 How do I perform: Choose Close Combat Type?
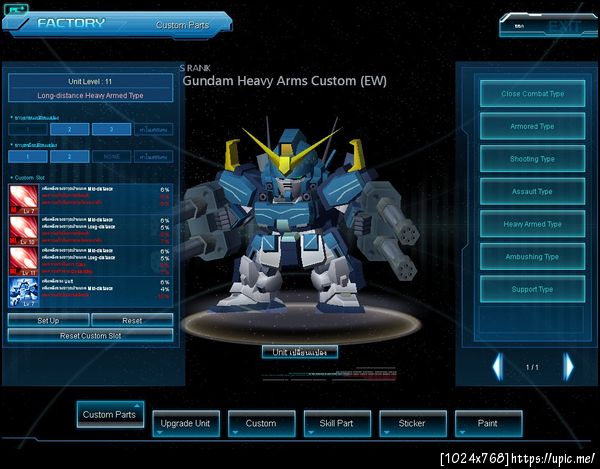pyautogui.click(x=532, y=94)
